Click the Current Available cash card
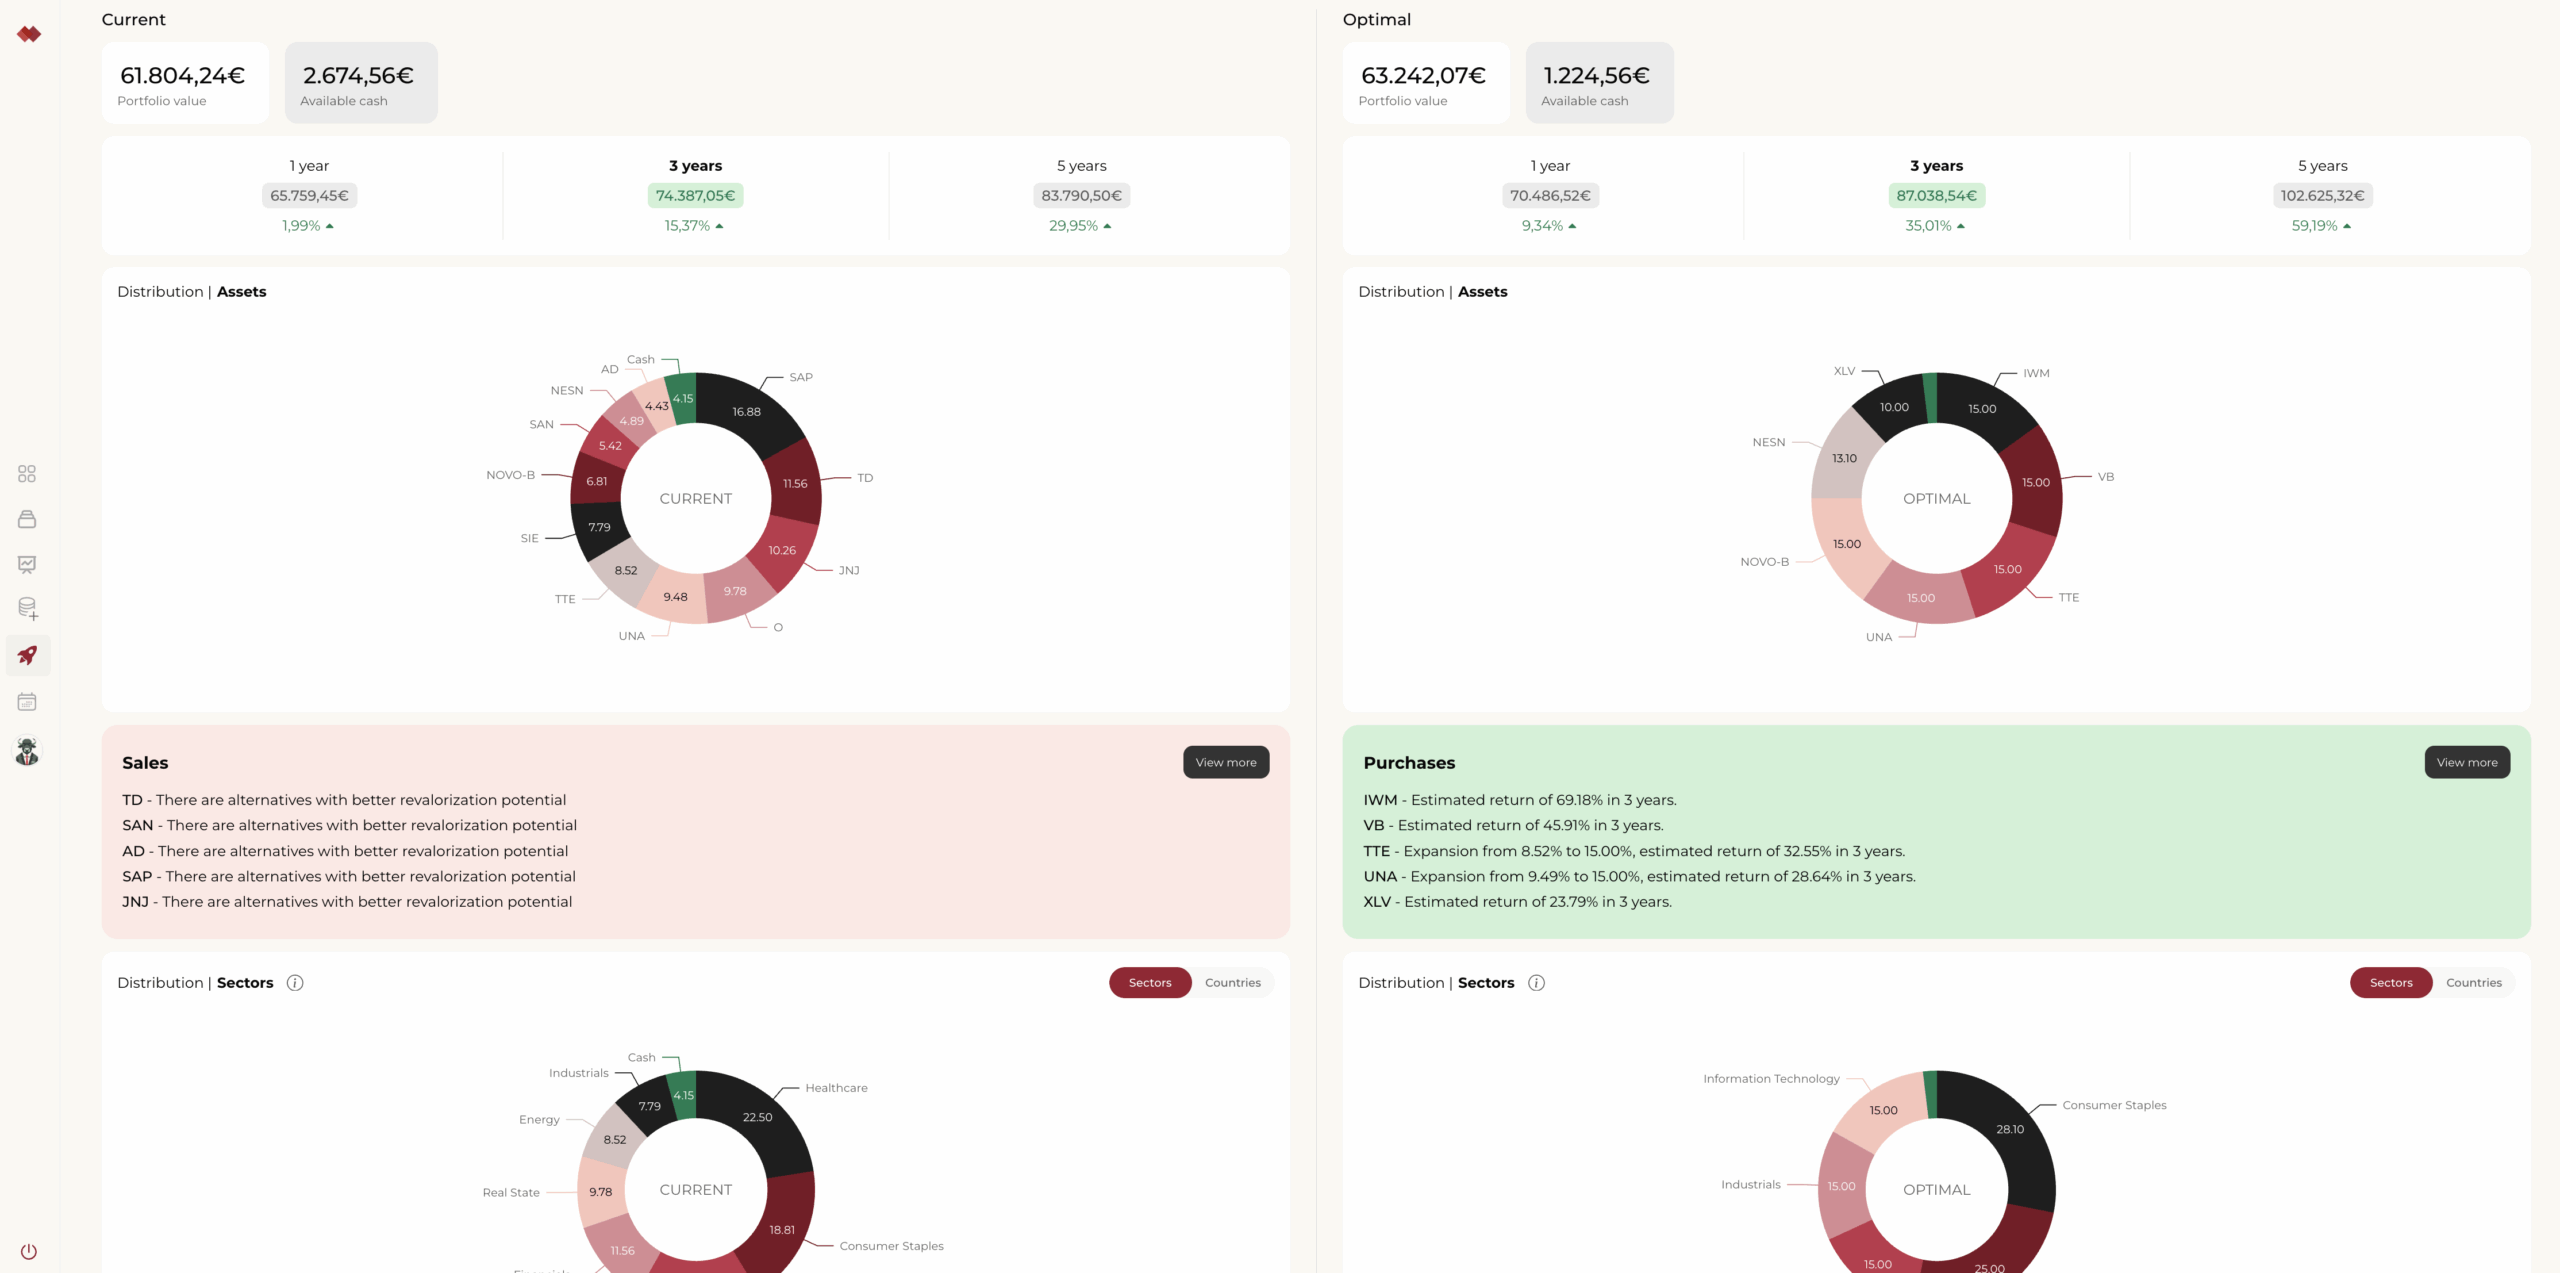 (360, 83)
